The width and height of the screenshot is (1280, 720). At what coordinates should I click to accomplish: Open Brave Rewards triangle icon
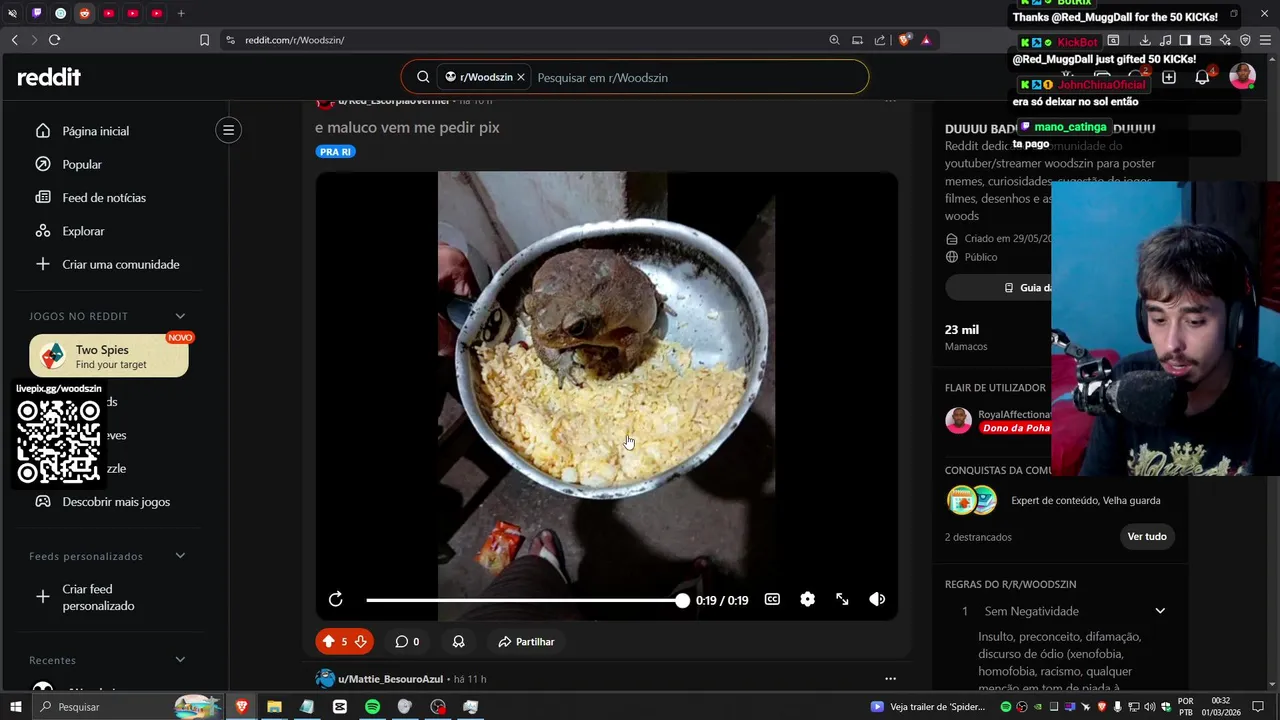click(926, 40)
